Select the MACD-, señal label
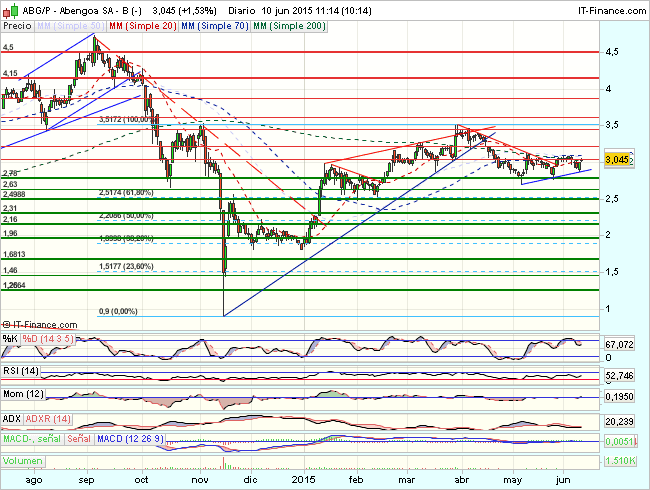Viewport: 650px width, 490px height. (x=32, y=439)
